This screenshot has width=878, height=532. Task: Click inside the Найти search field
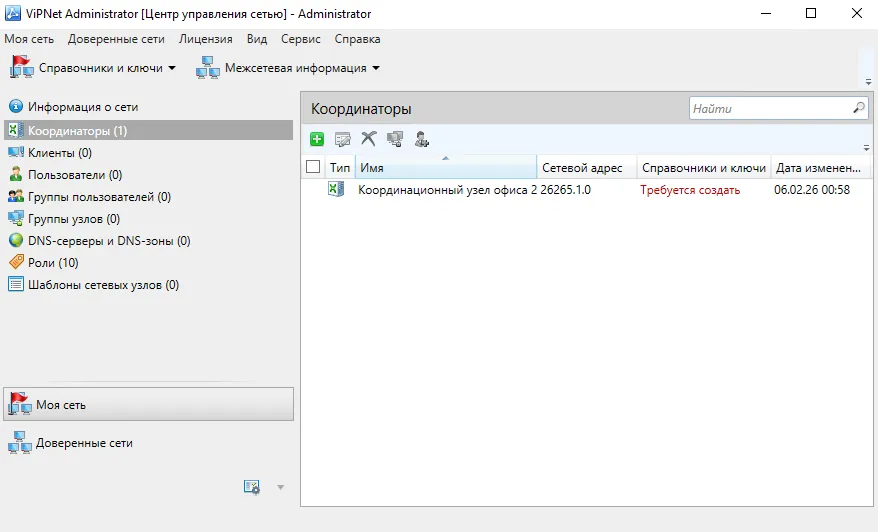770,109
